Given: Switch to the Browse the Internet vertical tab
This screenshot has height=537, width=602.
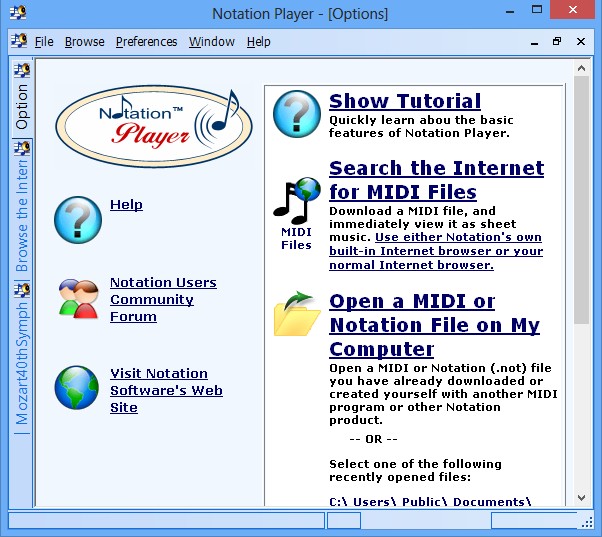Looking at the screenshot, I should point(22,210).
